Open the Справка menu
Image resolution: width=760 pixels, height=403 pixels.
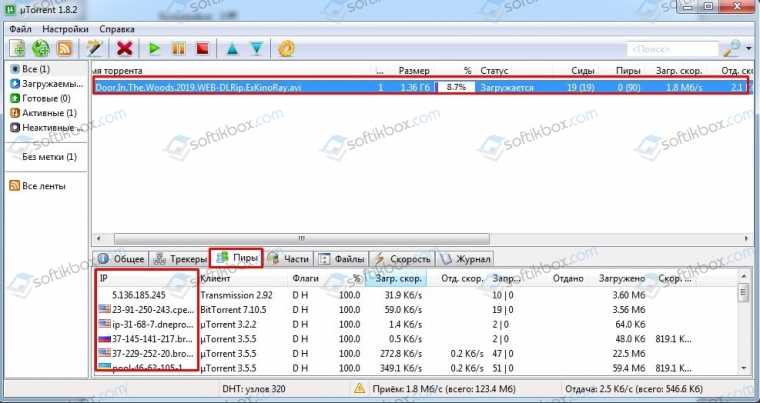coord(117,29)
